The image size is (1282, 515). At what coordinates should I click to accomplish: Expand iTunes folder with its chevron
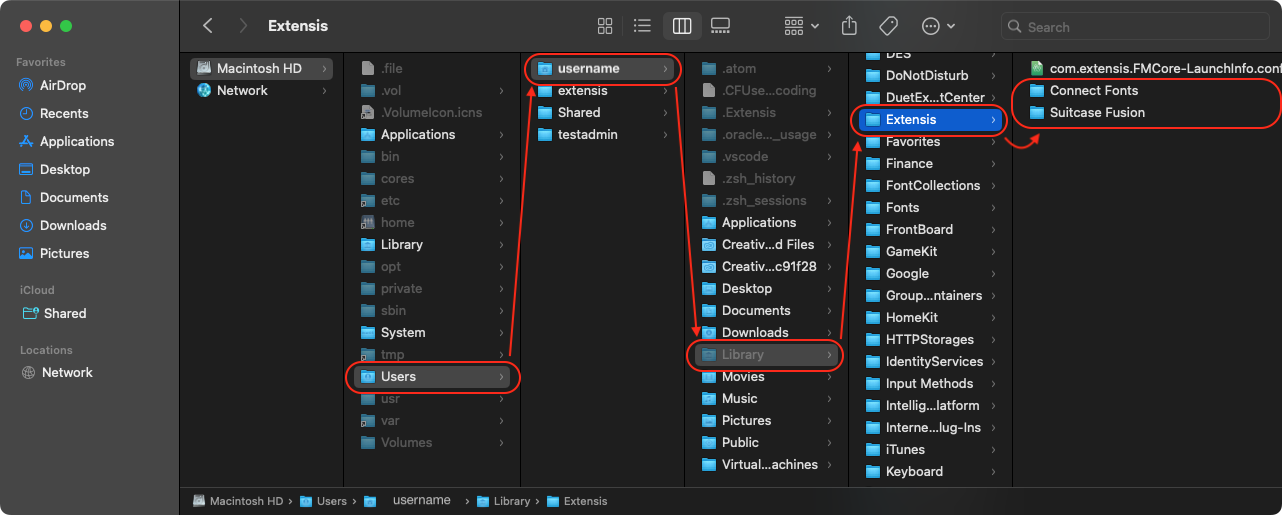993,449
